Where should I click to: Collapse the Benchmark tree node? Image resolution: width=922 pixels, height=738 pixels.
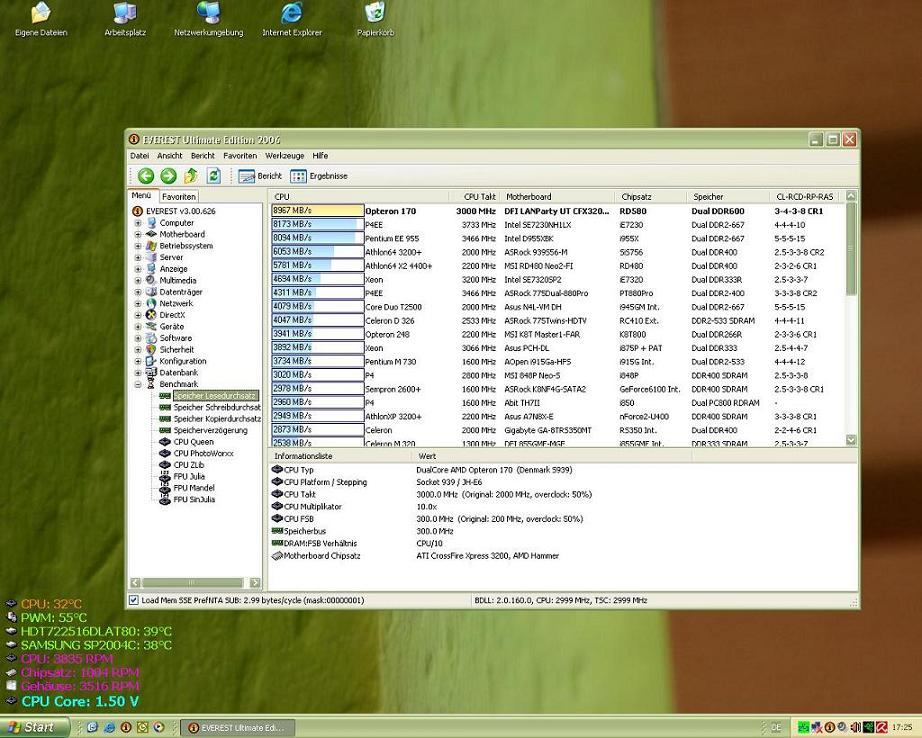pos(138,384)
